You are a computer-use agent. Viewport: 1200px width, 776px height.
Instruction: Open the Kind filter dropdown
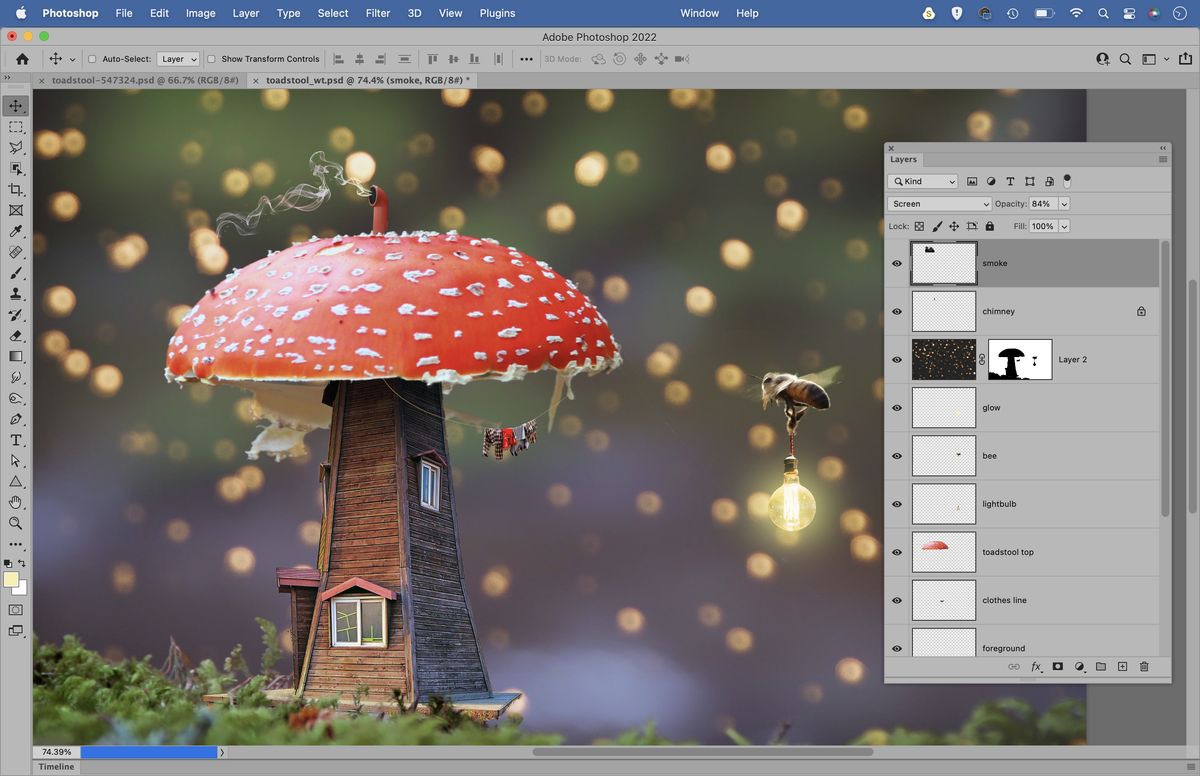(x=923, y=182)
